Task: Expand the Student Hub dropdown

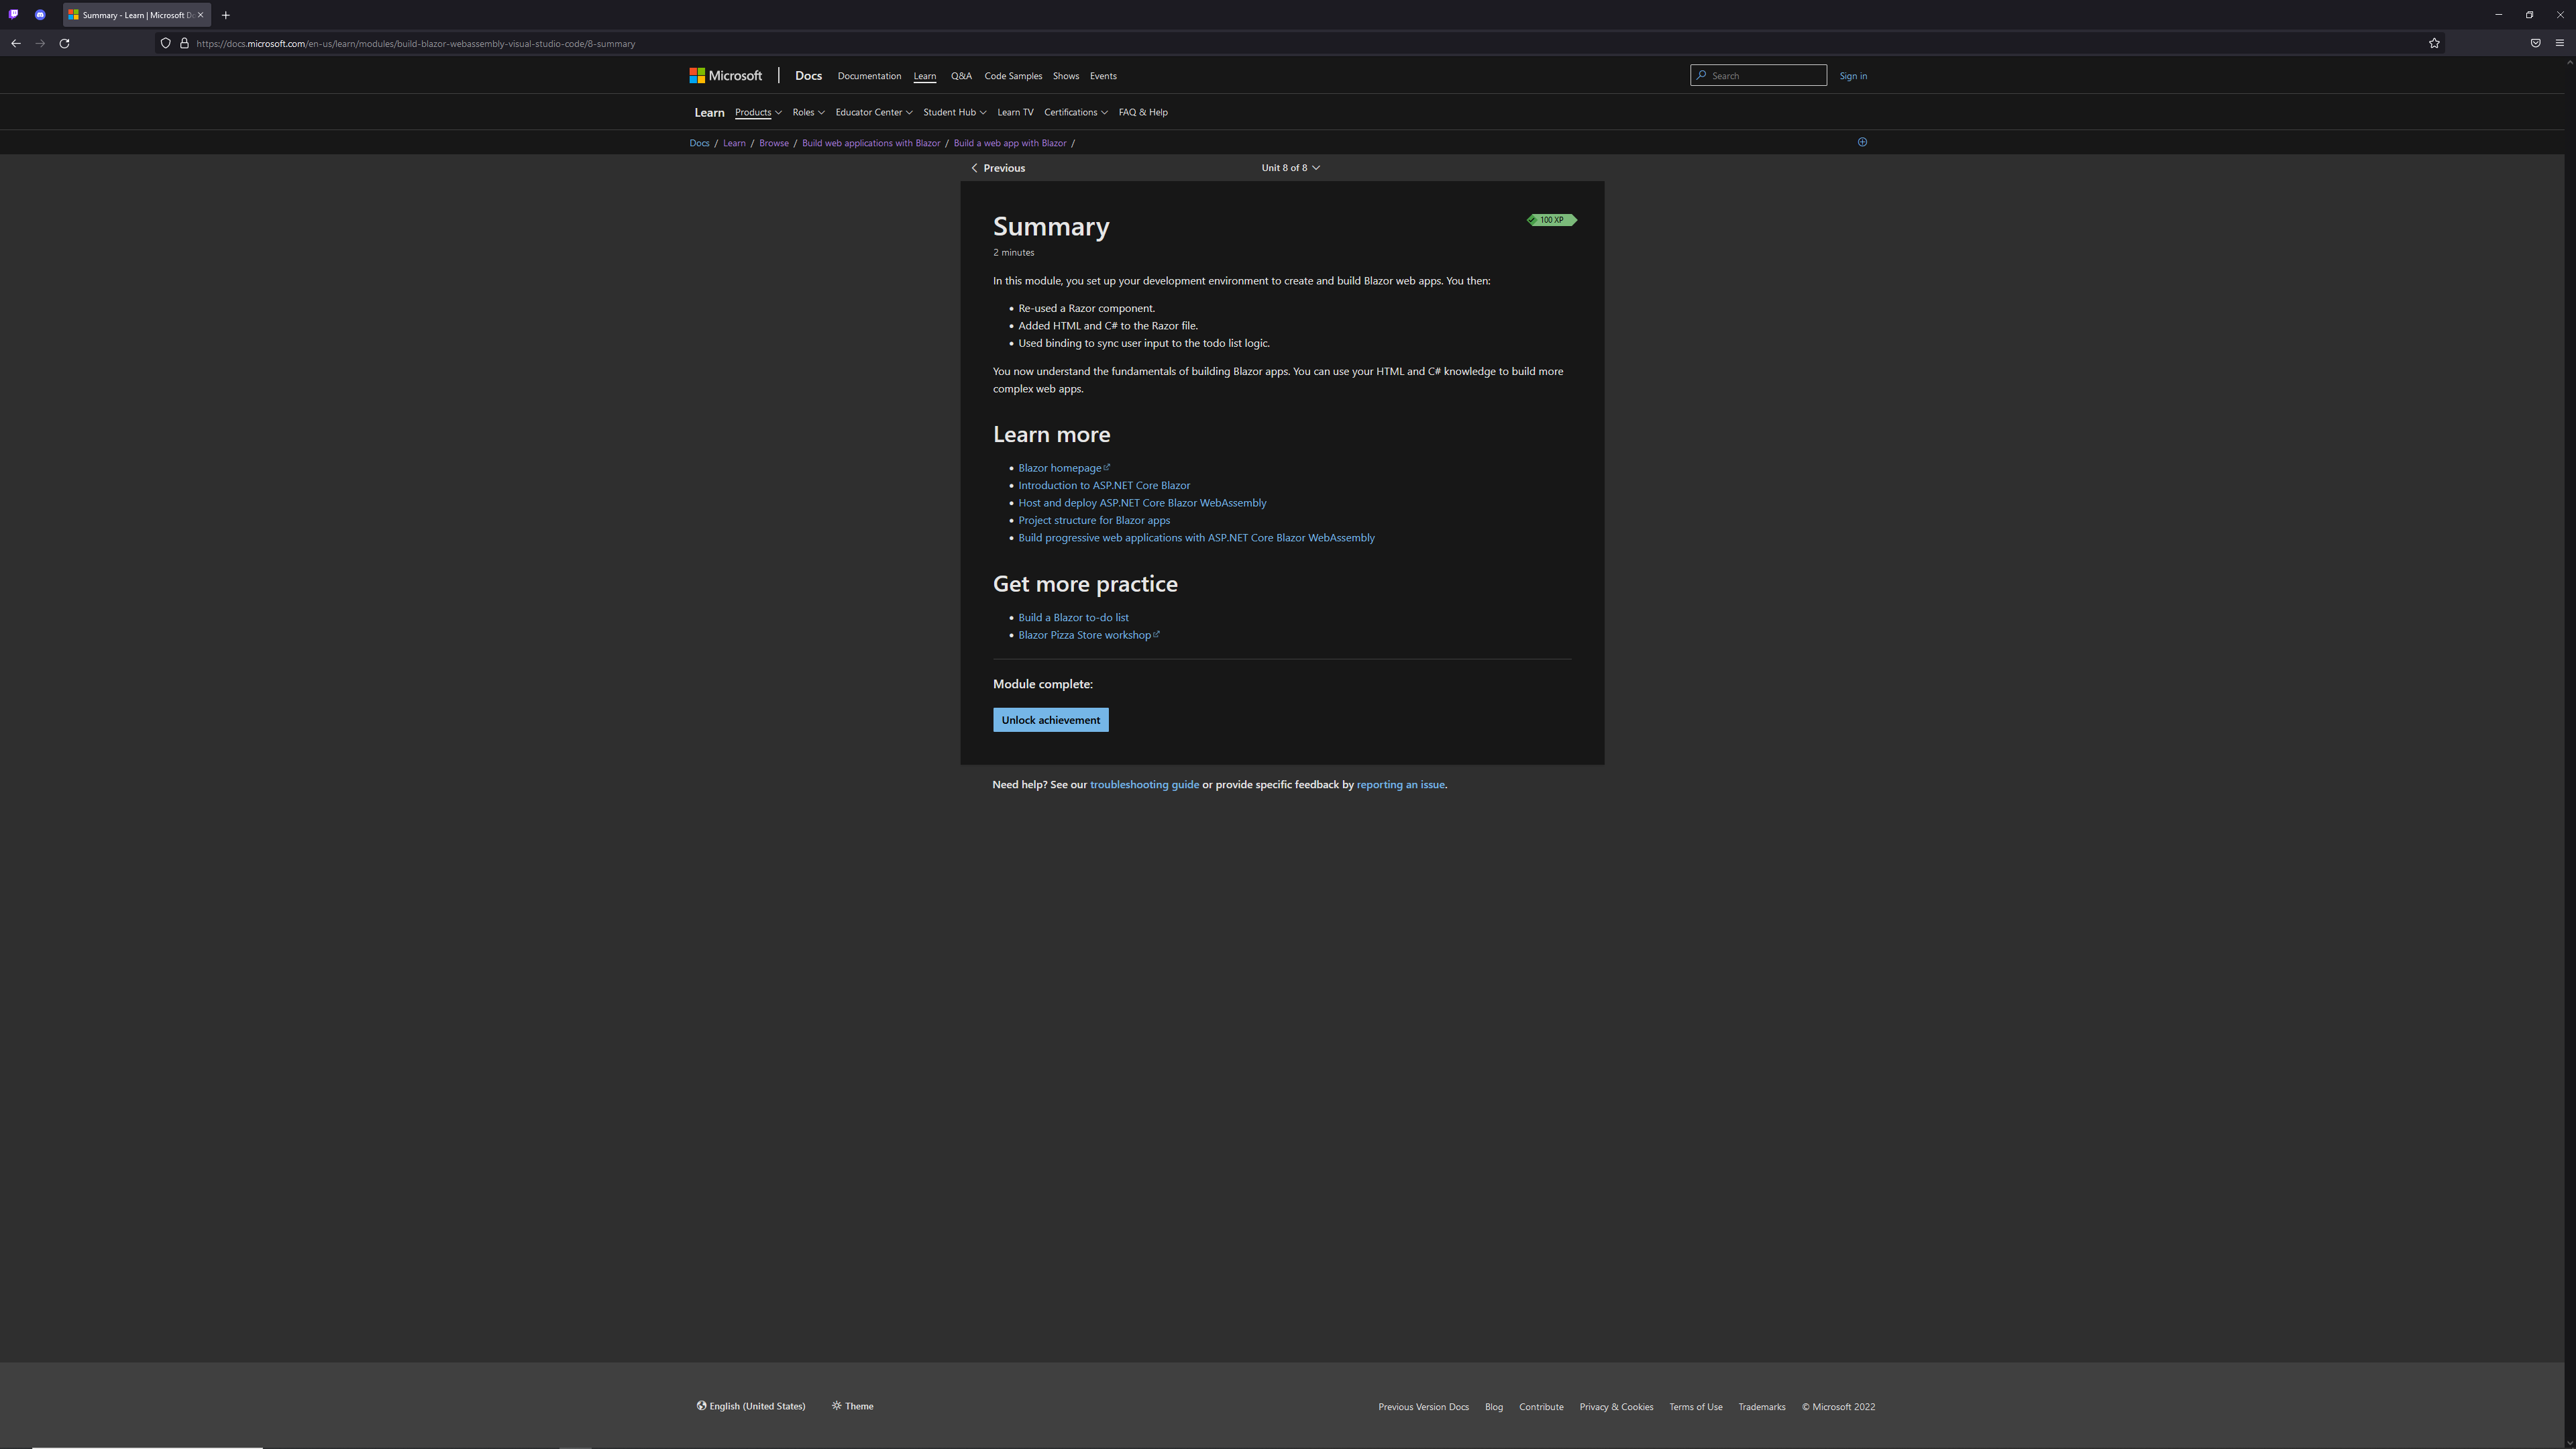Action: (955, 112)
